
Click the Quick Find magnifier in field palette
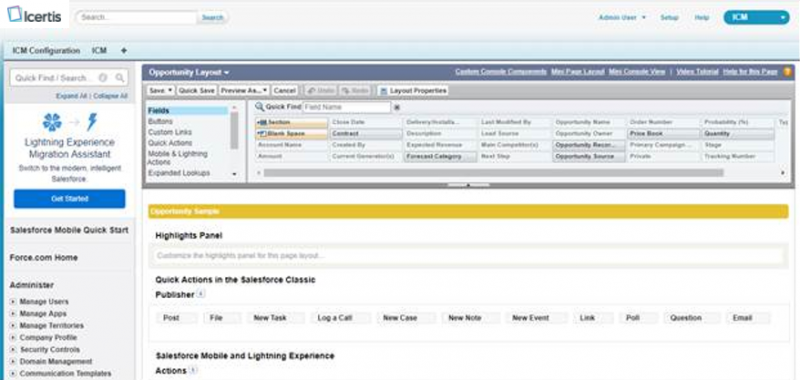point(259,107)
